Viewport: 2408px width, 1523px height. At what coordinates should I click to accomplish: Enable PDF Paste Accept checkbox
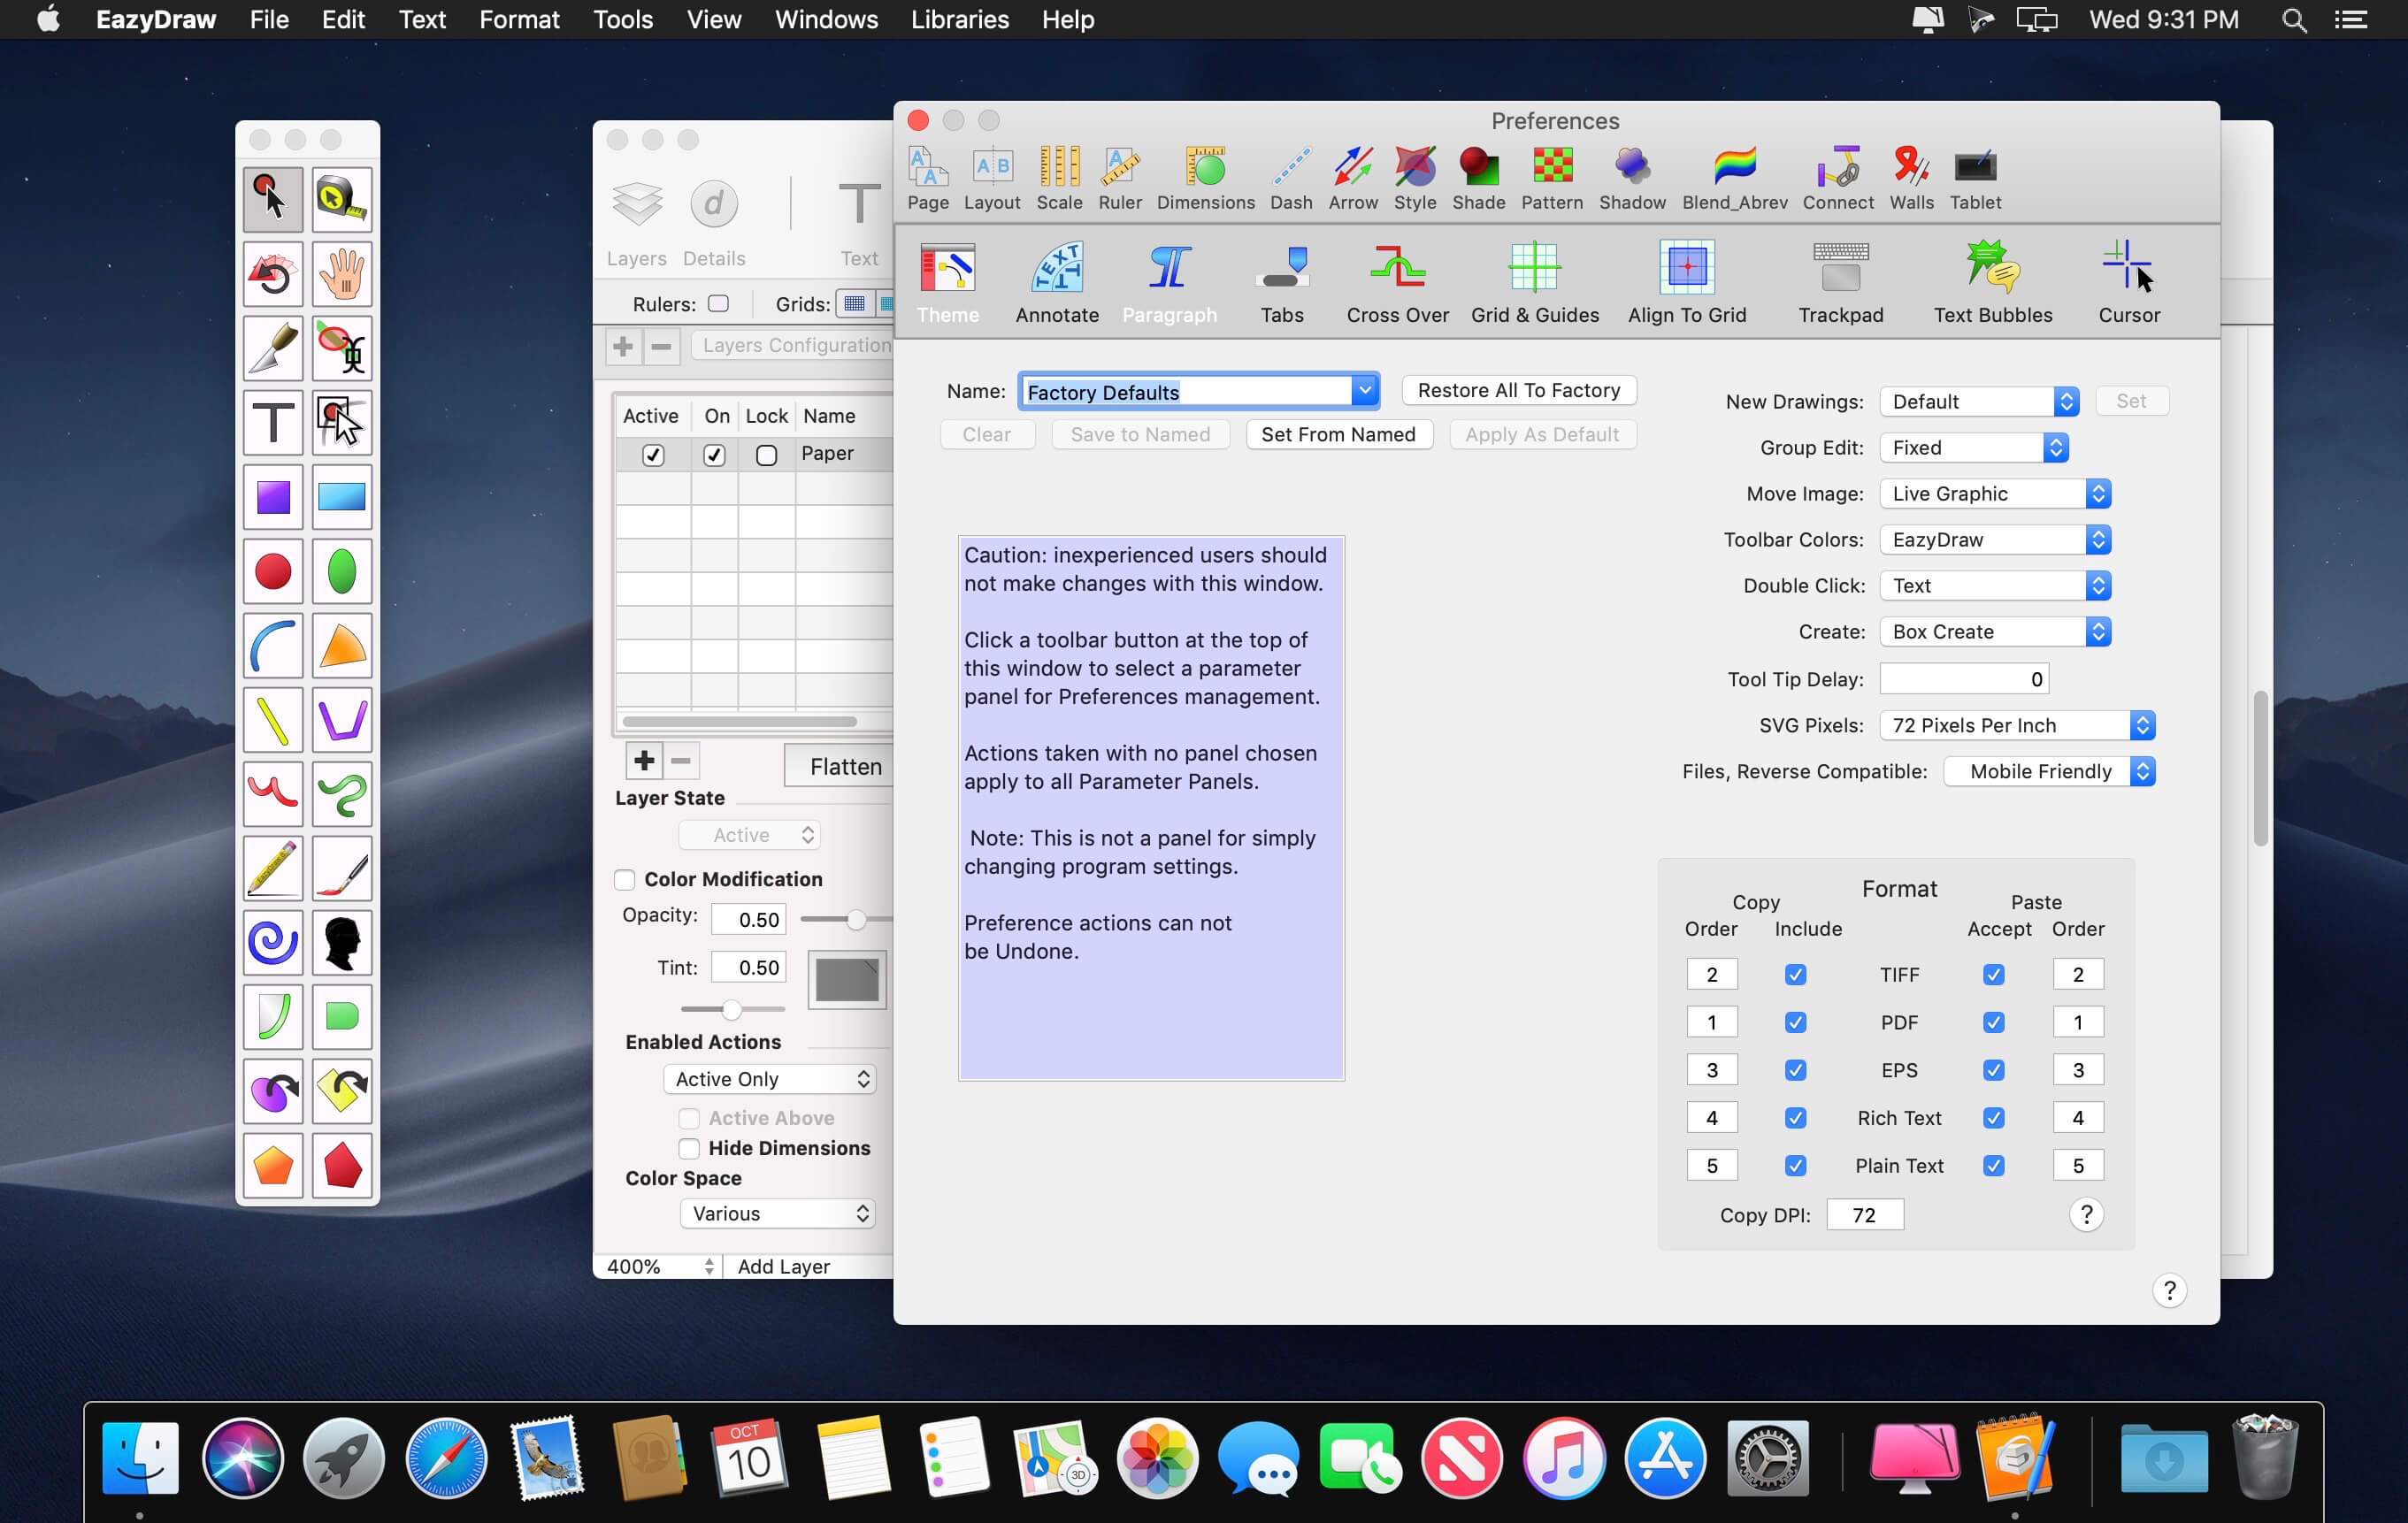click(x=1992, y=1022)
